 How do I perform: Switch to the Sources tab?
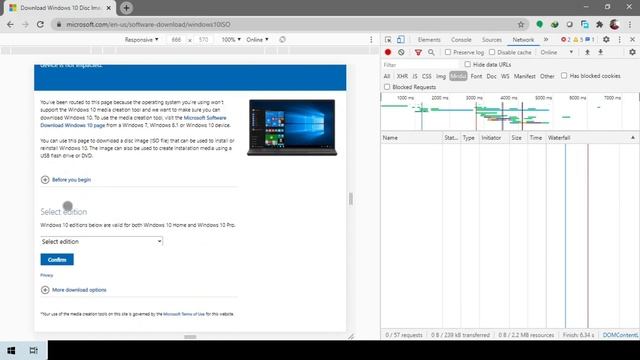(491, 40)
